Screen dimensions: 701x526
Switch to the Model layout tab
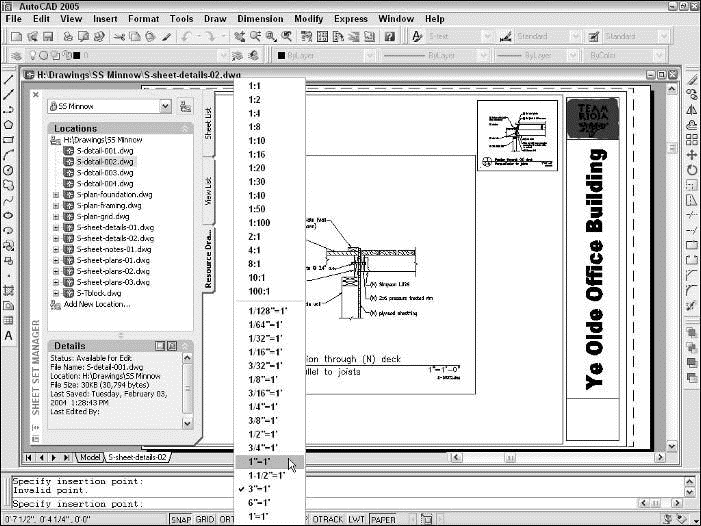click(x=89, y=457)
